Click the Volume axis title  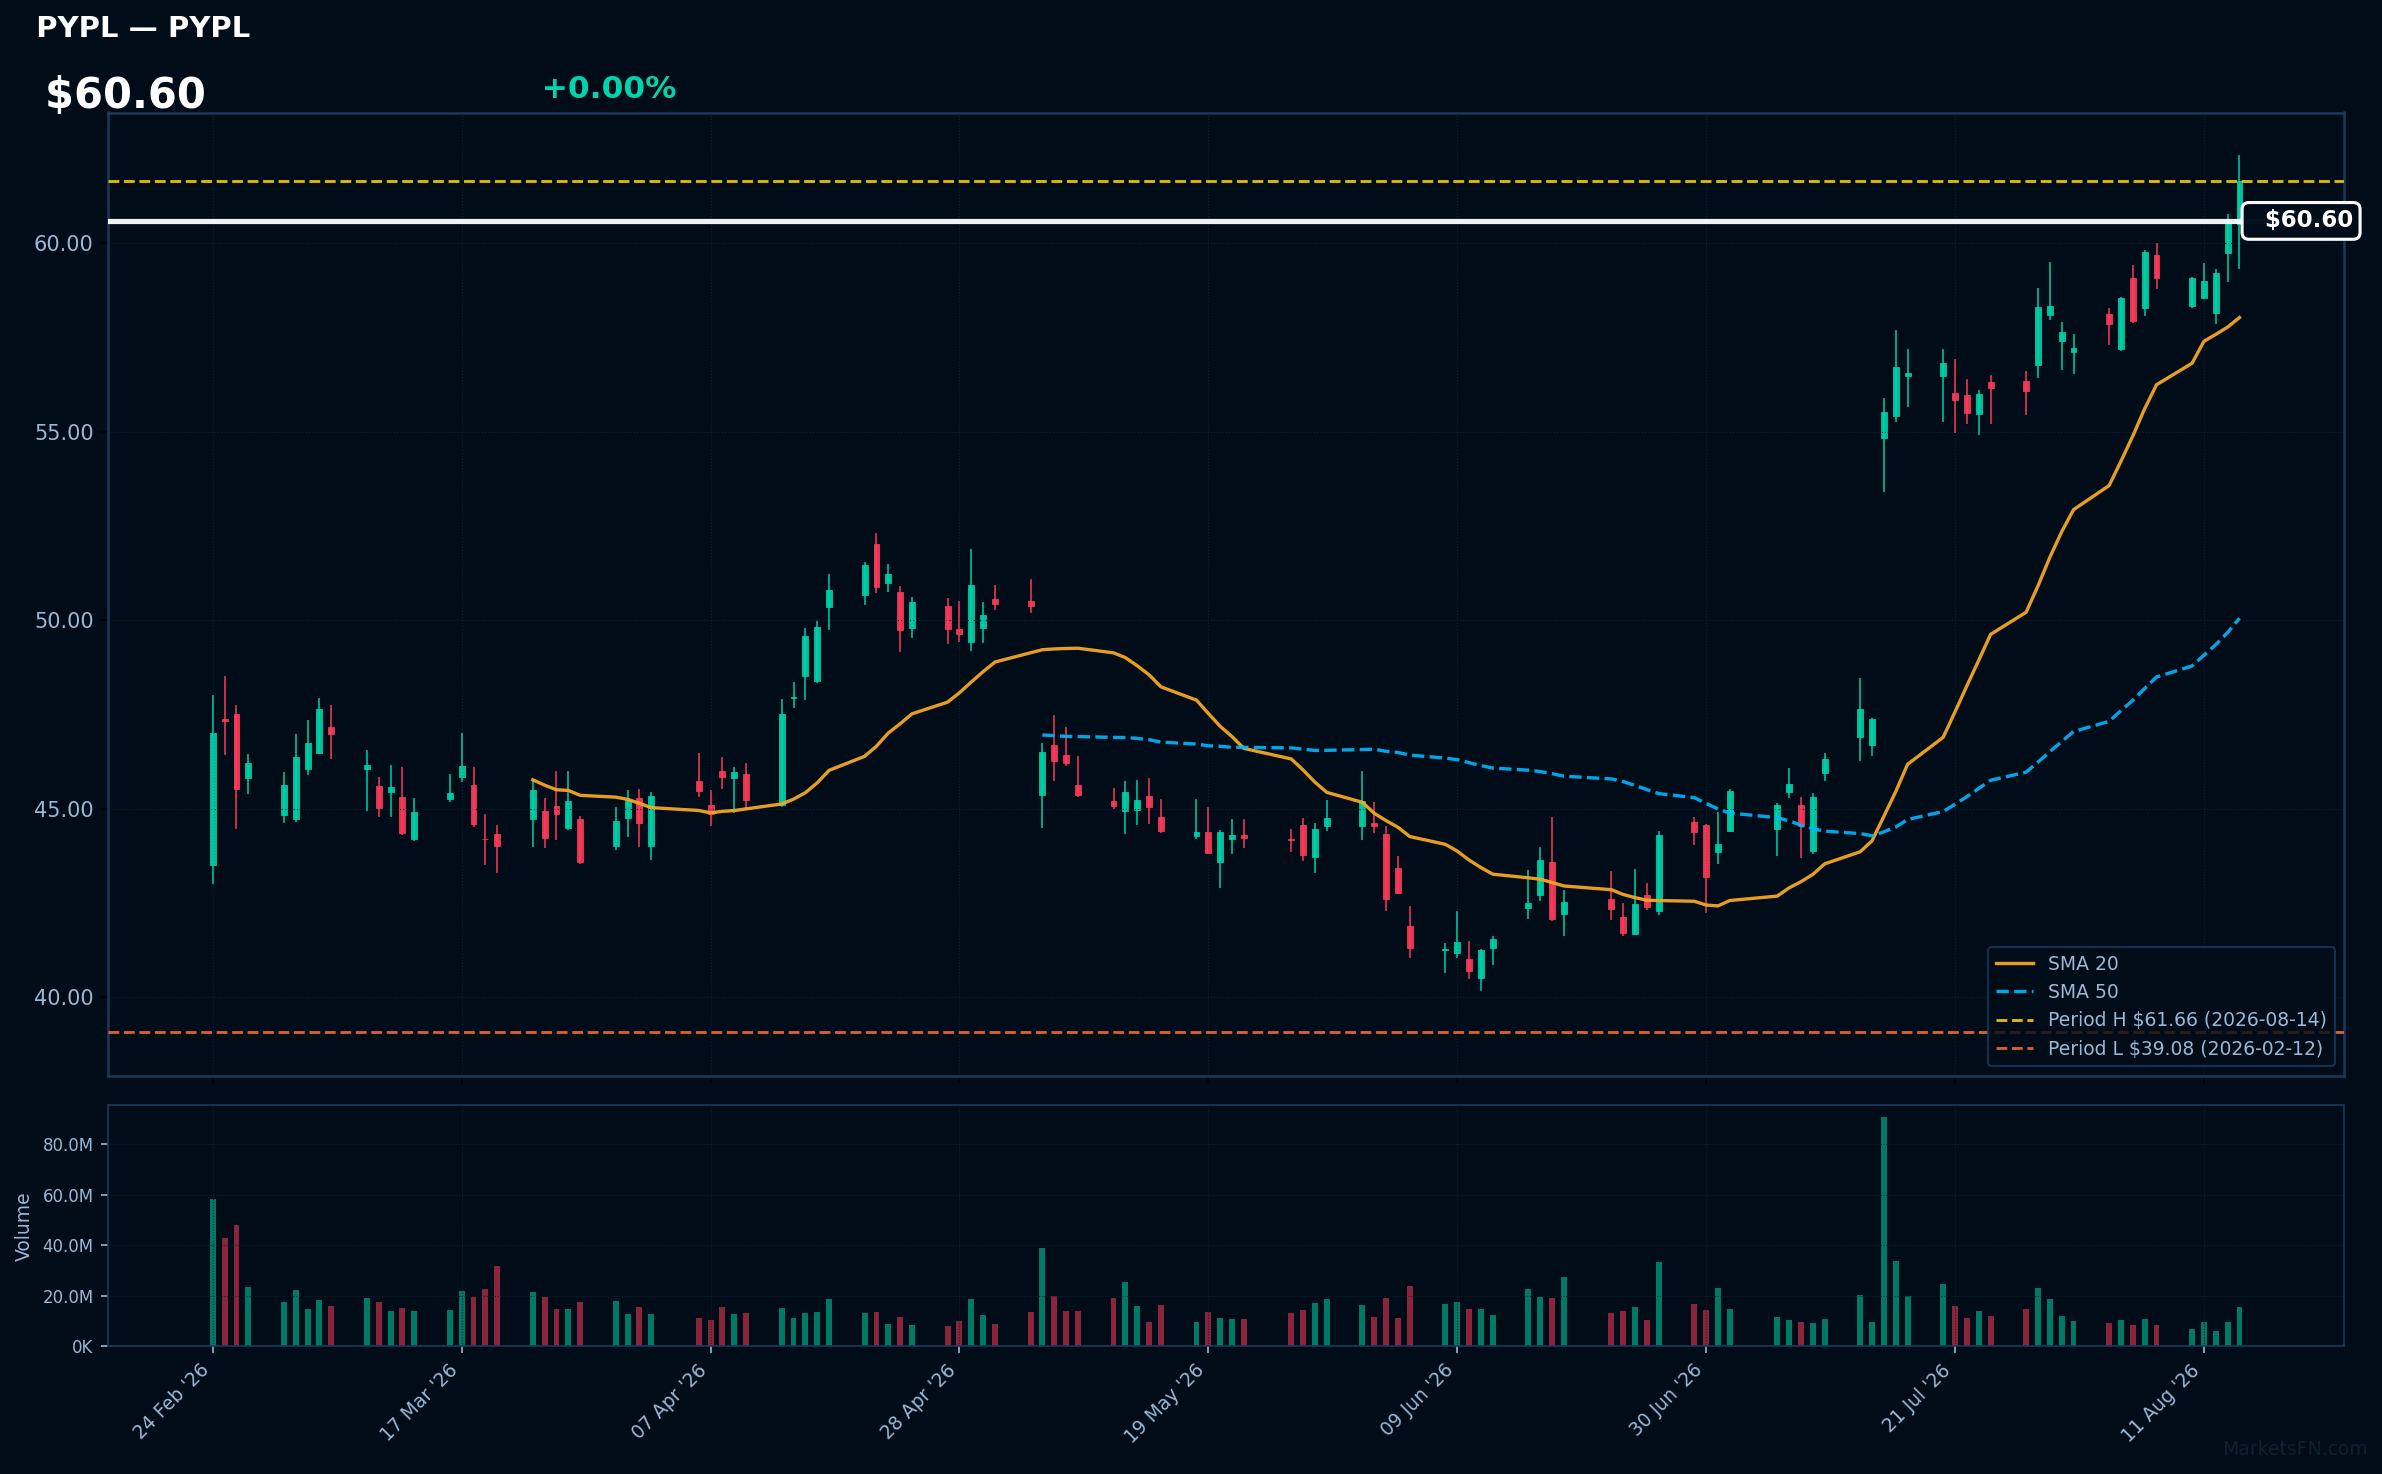pos(23,1227)
